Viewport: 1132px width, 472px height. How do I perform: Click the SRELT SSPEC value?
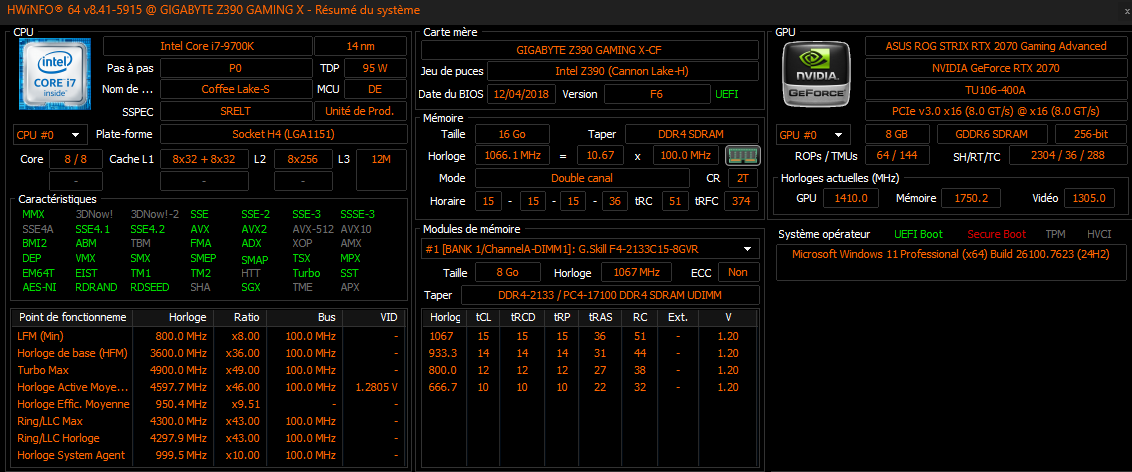tap(236, 111)
